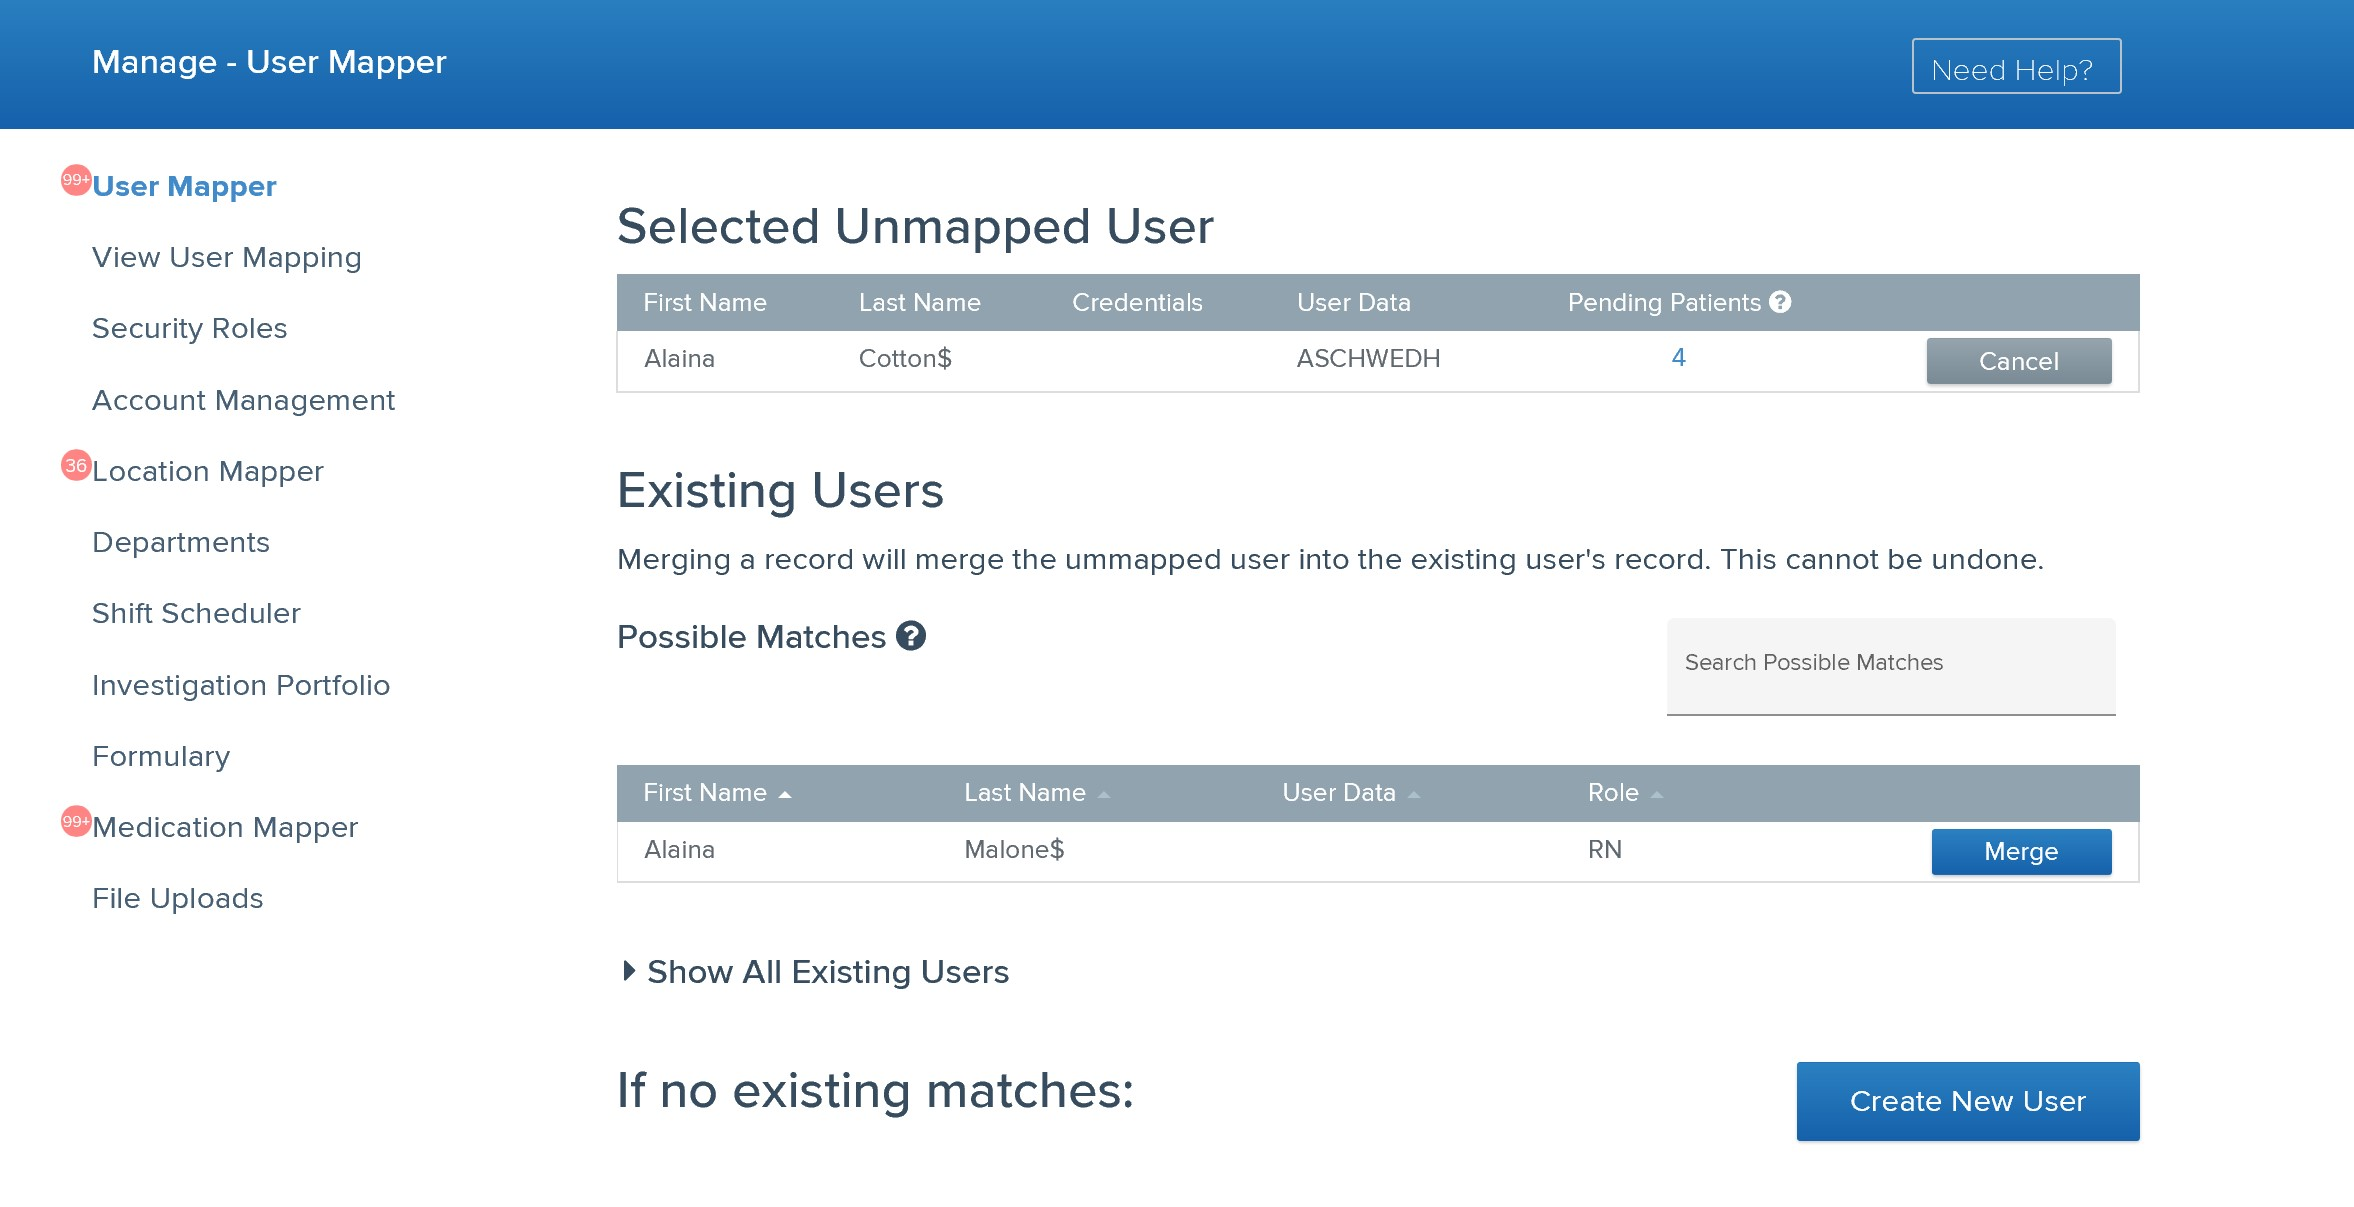Click the User Data sort arrow icon
Viewport: 2354px width, 1207px height.
pyautogui.click(x=1414, y=795)
